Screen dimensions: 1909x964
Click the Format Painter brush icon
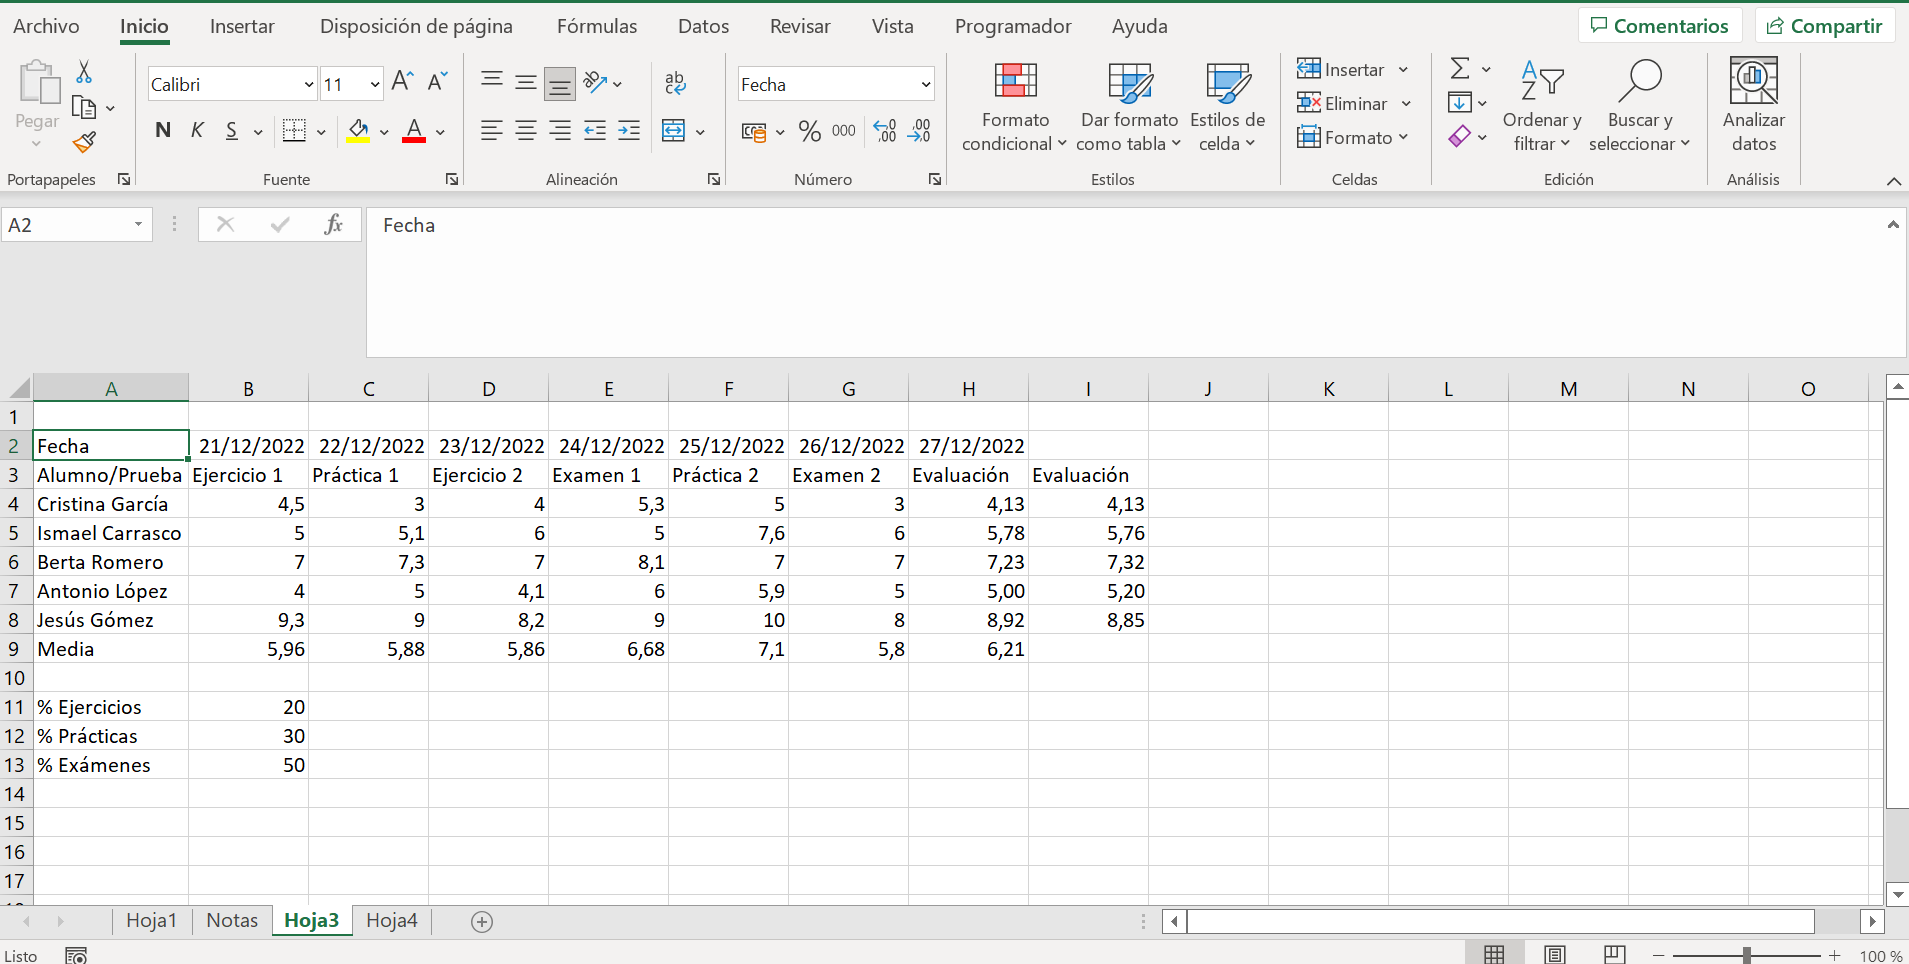[85, 143]
